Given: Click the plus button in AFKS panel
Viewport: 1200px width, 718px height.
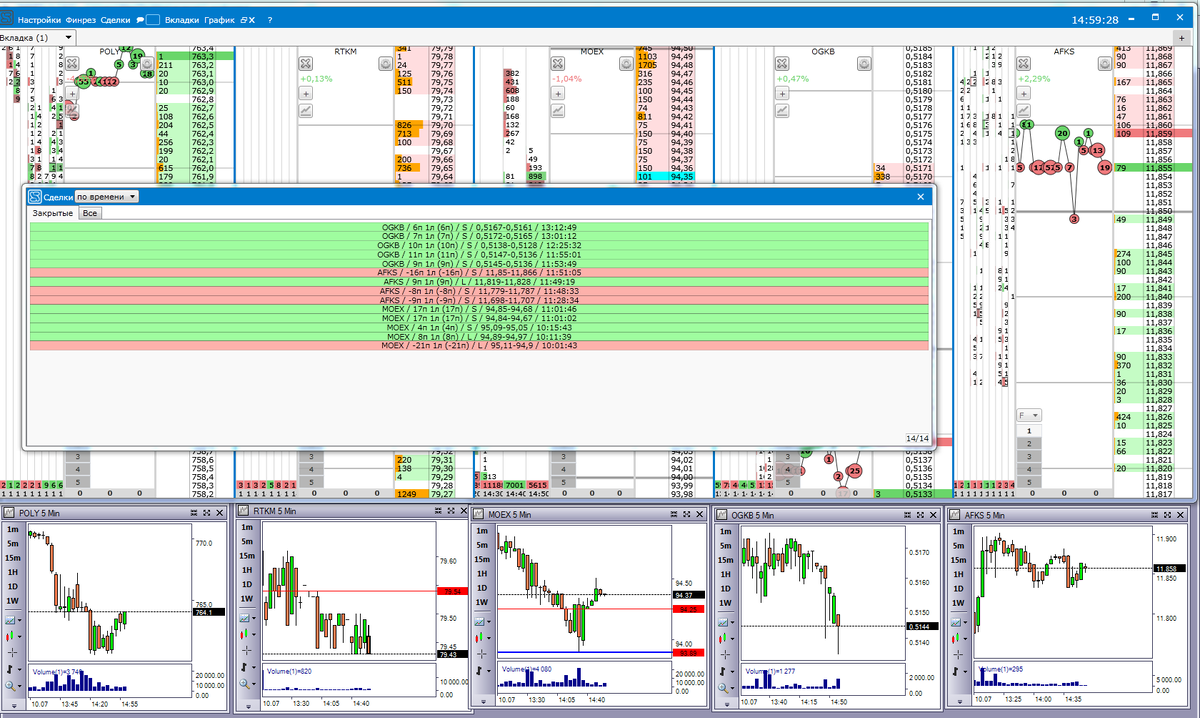Looking at the screenshot, I should [1023, 93].
